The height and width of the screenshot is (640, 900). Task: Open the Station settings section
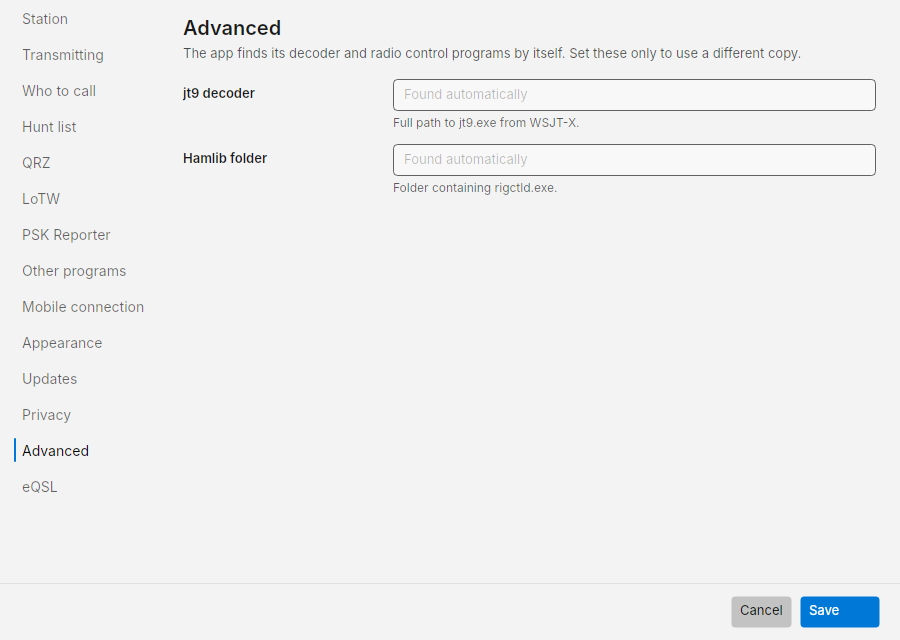(45, 19)
